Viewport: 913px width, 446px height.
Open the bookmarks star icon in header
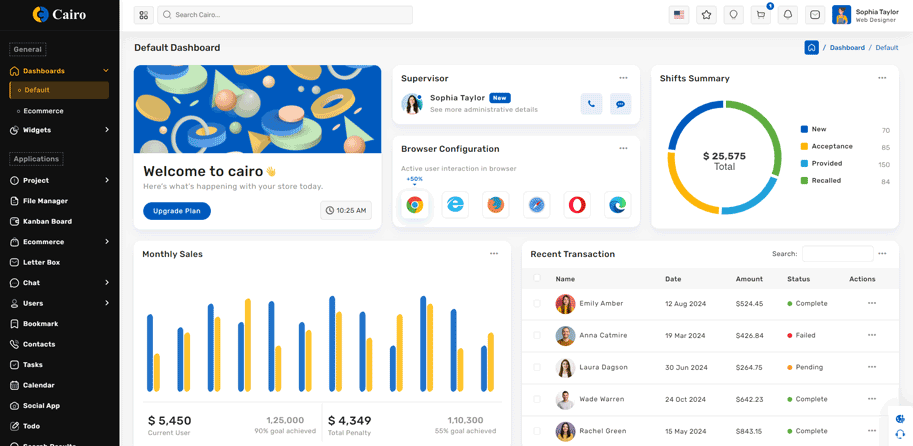(707, 15)
